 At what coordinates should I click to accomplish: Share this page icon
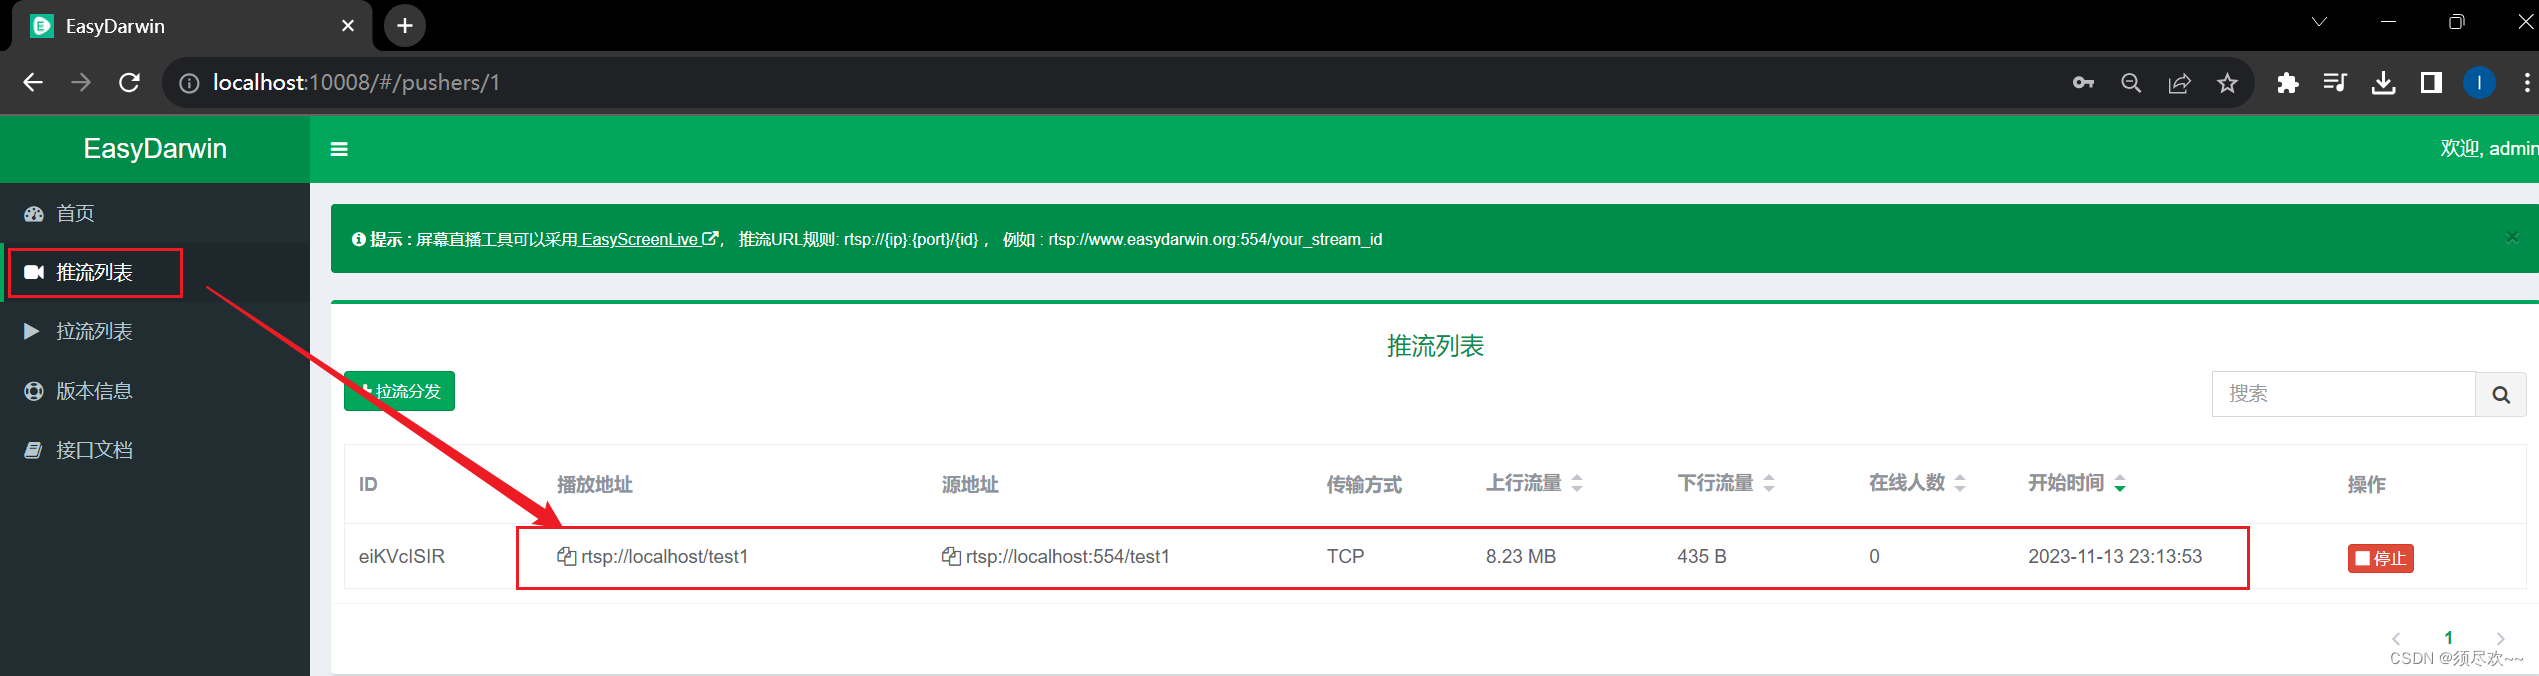point(2179,83)
